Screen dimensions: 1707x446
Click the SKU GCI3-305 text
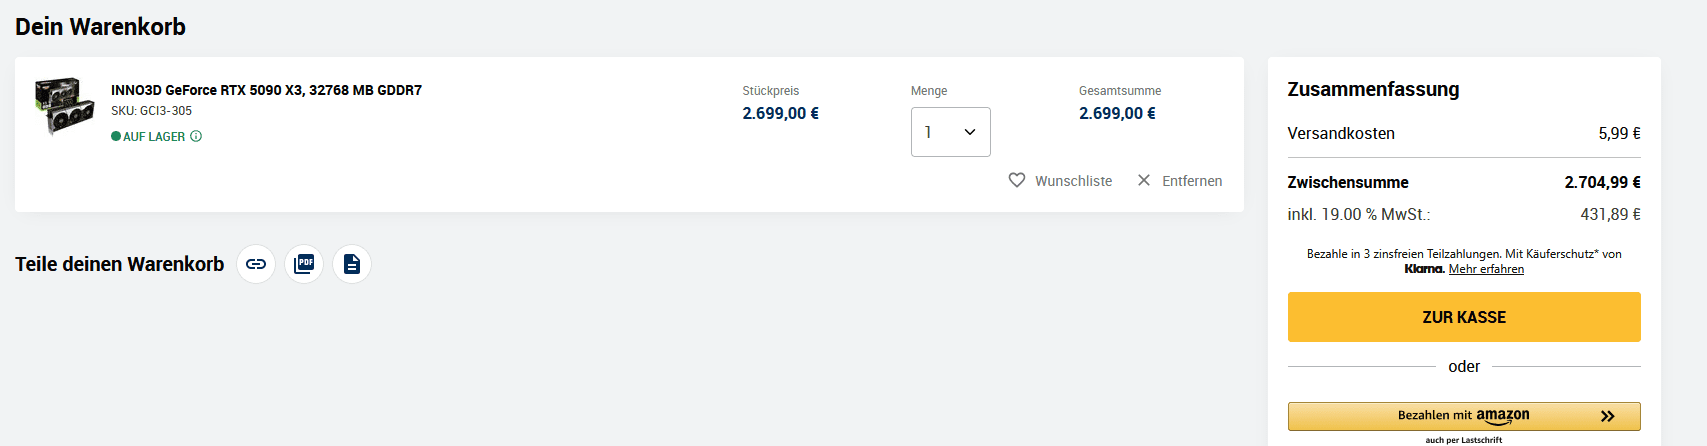[151, 111]
